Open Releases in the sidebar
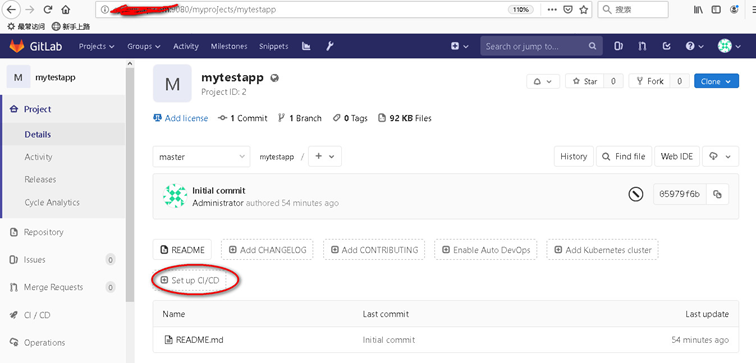Image resolution: width=756 pixels, height=363 pixels. click(40, 179)
